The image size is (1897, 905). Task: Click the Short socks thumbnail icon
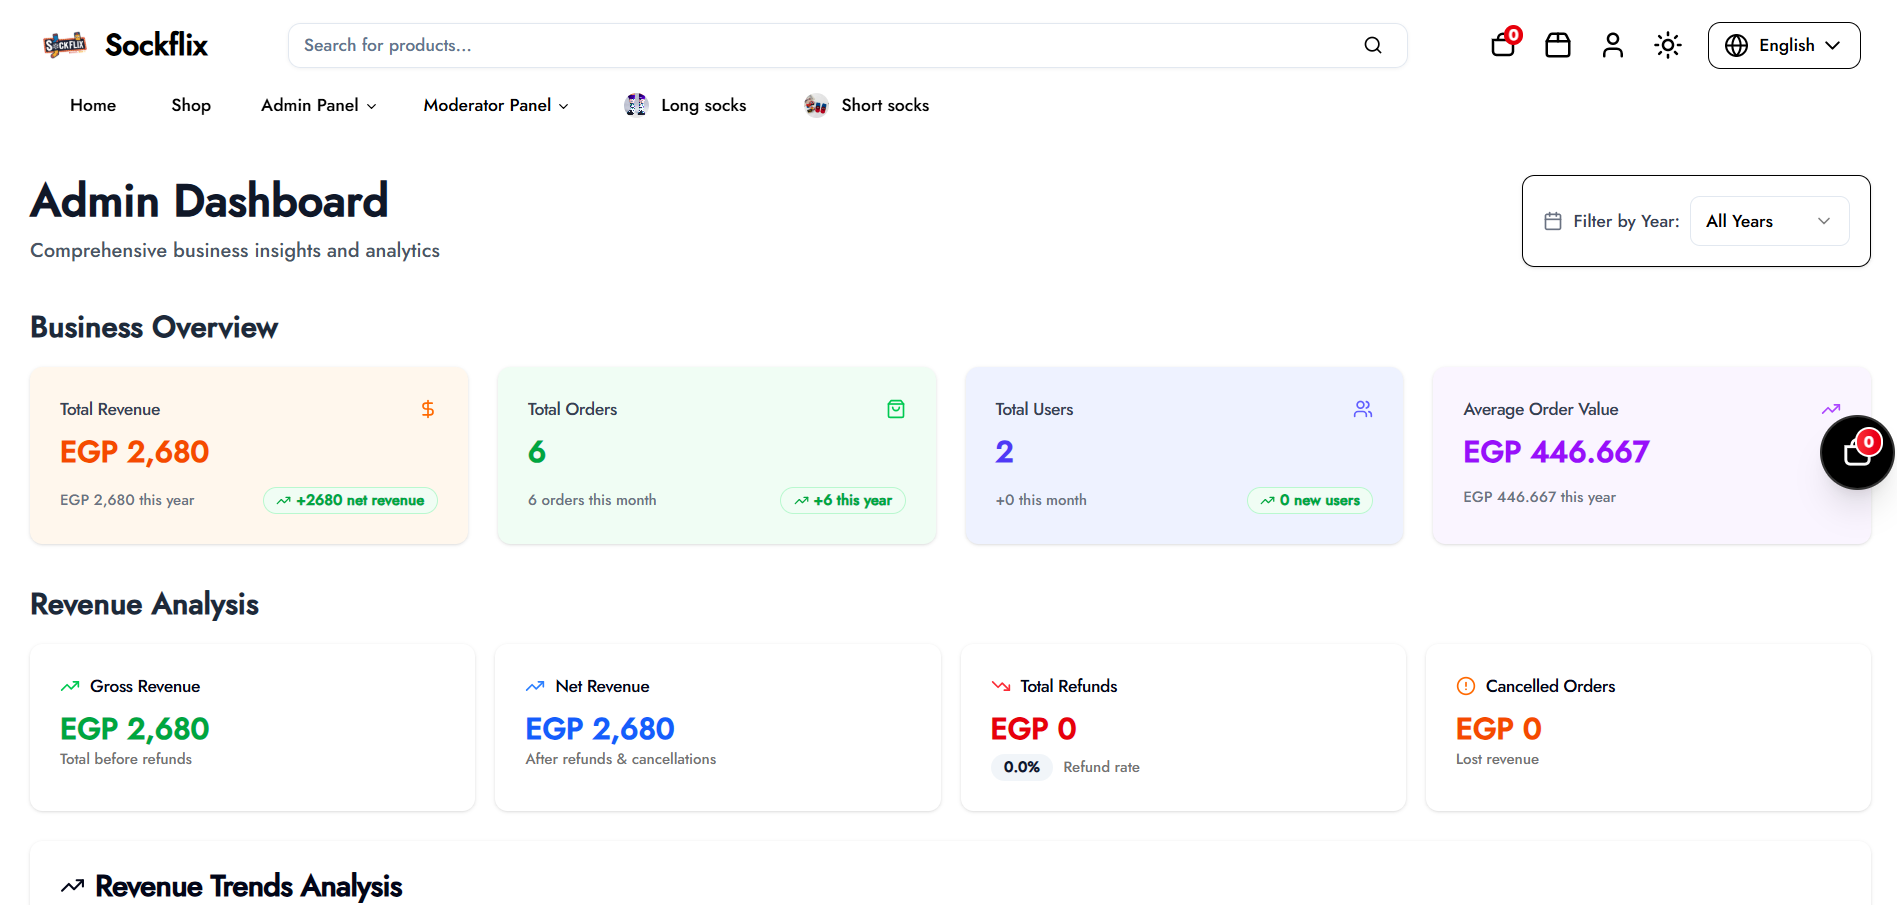click(x=816, y=105)
